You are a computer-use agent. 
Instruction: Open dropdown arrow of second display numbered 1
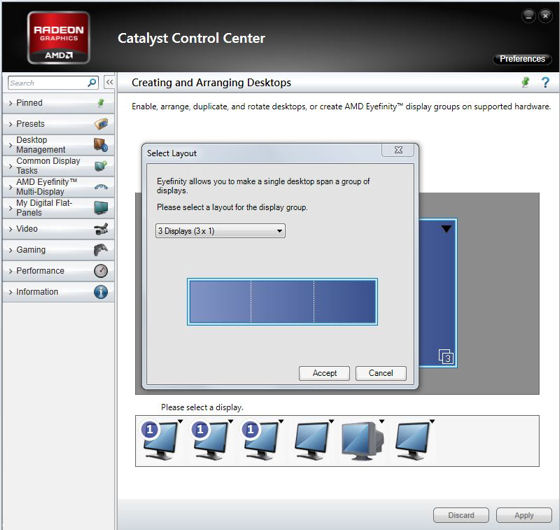[231, 421]
